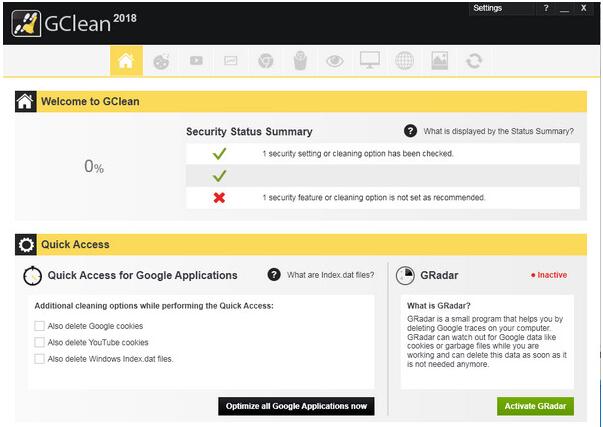
Task: Open What are Index.dat files link
Action: click(x=330, y=275)
